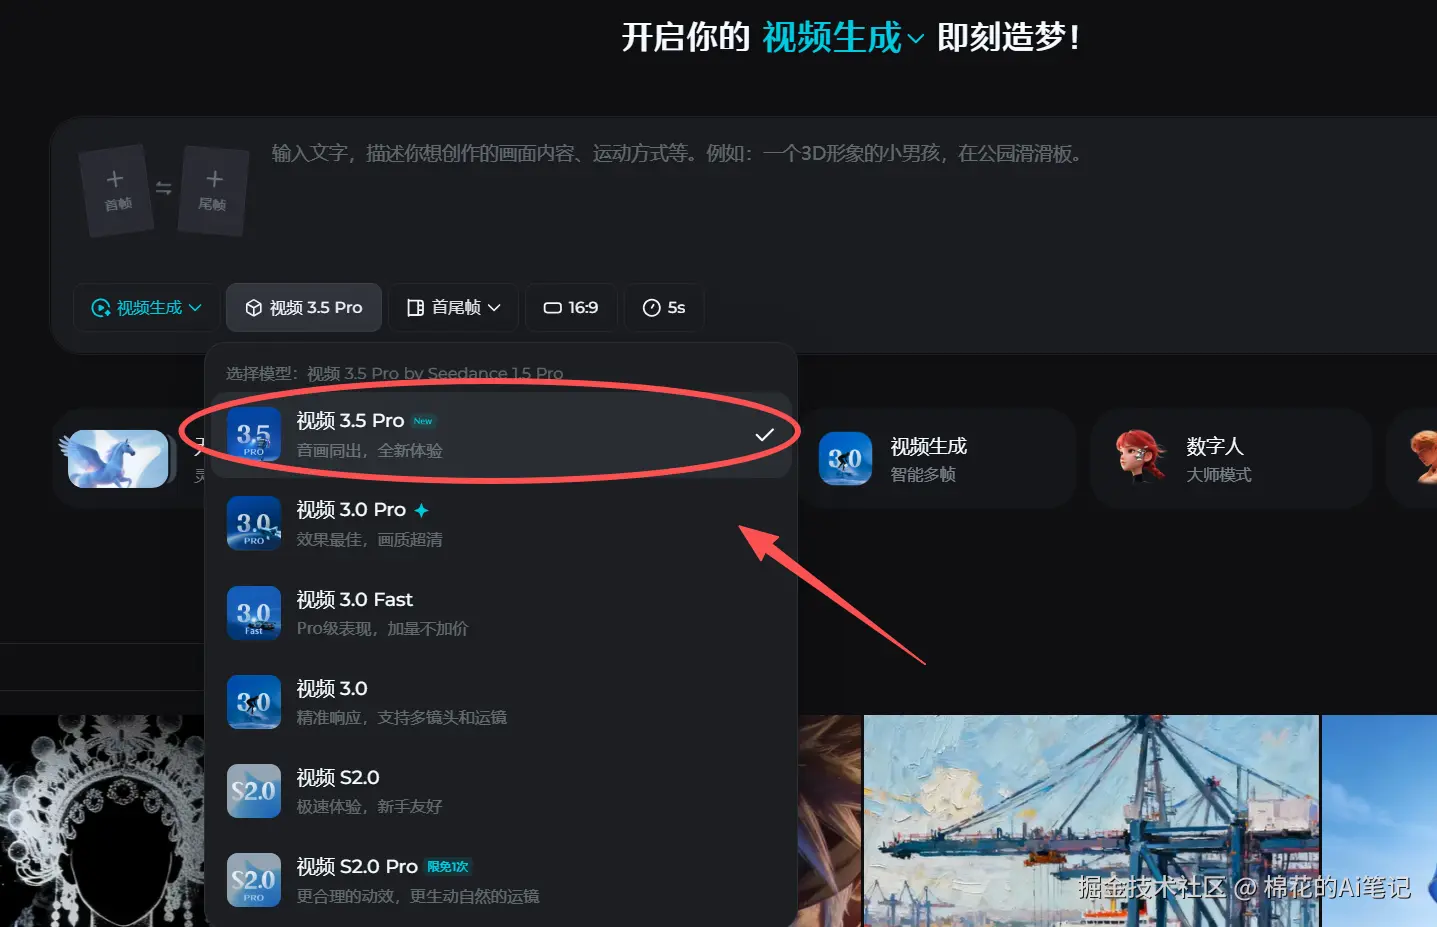This screenshot has width=1437, height=927.
Task: Select 视频 3.0 Fast model option
Action: 501,613
